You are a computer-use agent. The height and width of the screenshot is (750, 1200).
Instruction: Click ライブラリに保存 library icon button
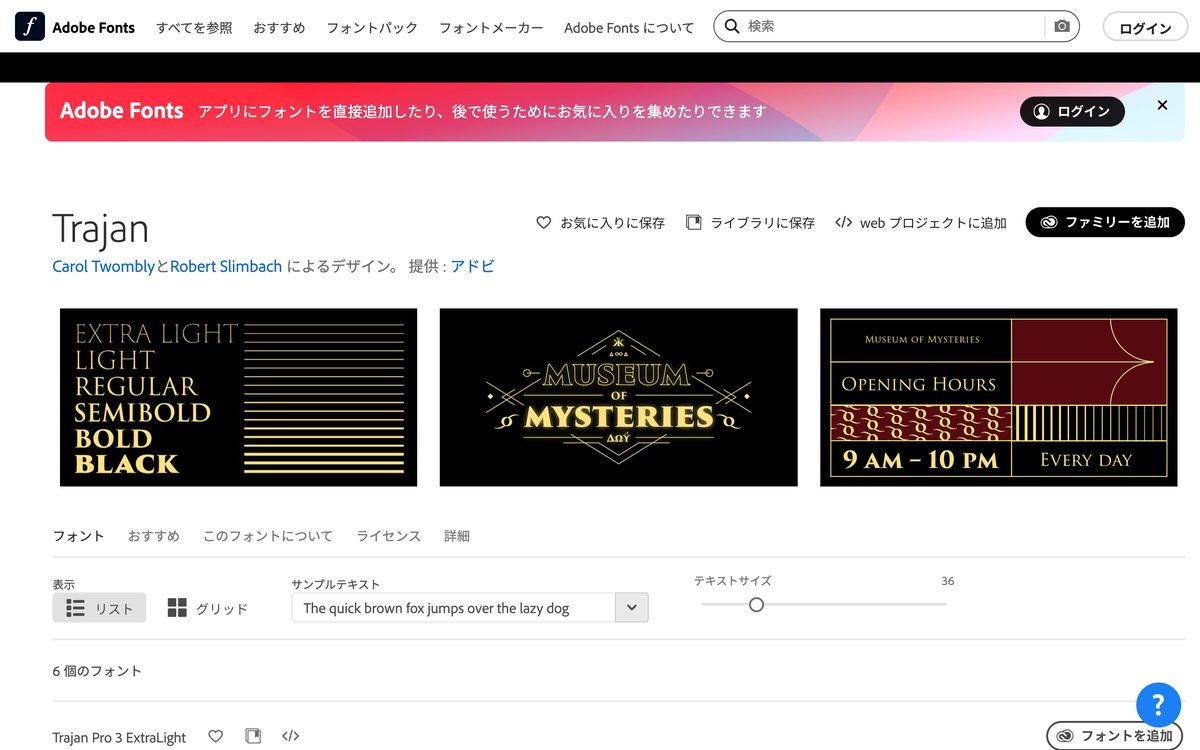(750, 223)
